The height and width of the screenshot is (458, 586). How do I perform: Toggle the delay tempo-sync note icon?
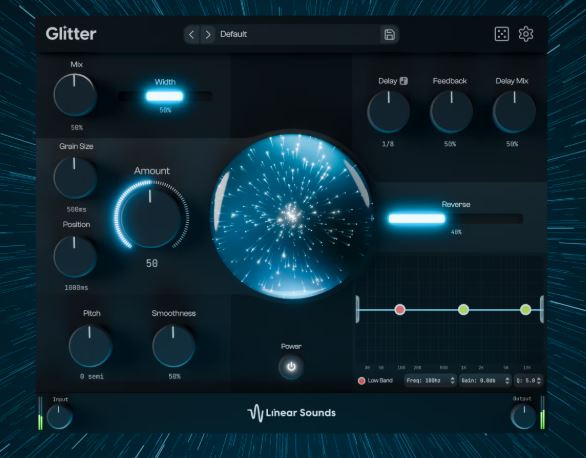tap(404, 81)
